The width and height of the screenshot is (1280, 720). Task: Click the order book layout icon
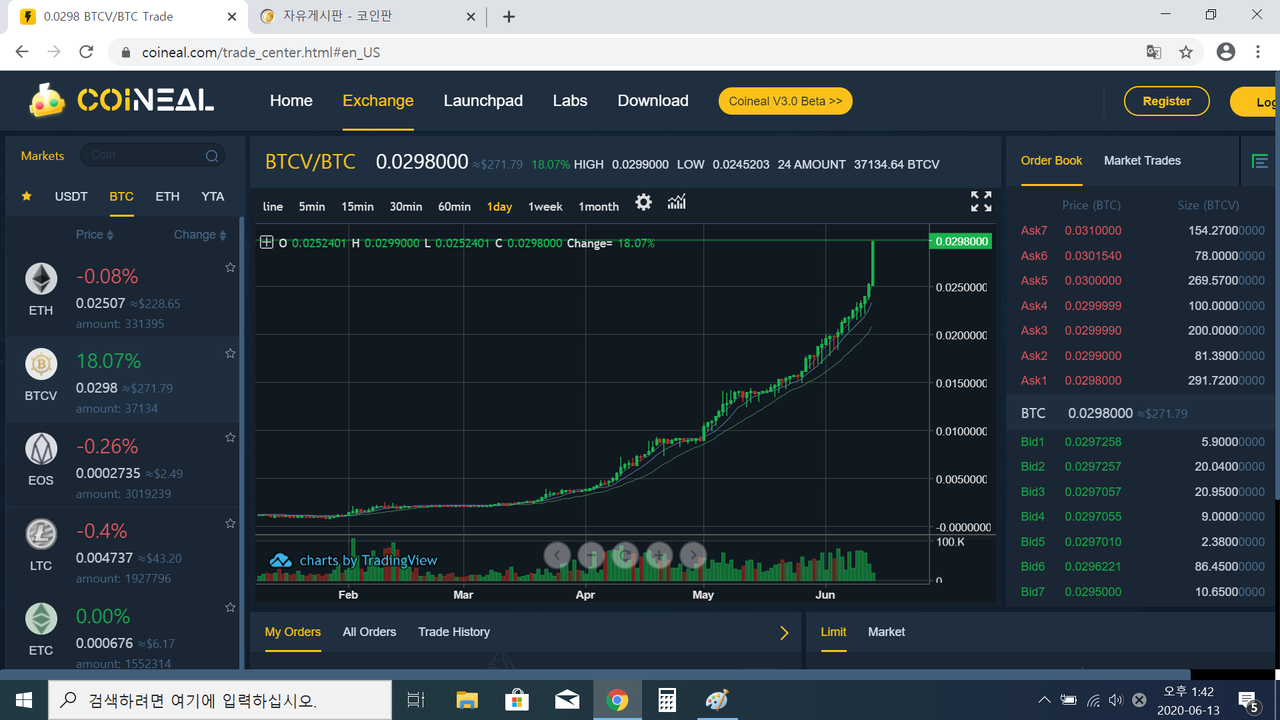click(x=1260, y=161)
